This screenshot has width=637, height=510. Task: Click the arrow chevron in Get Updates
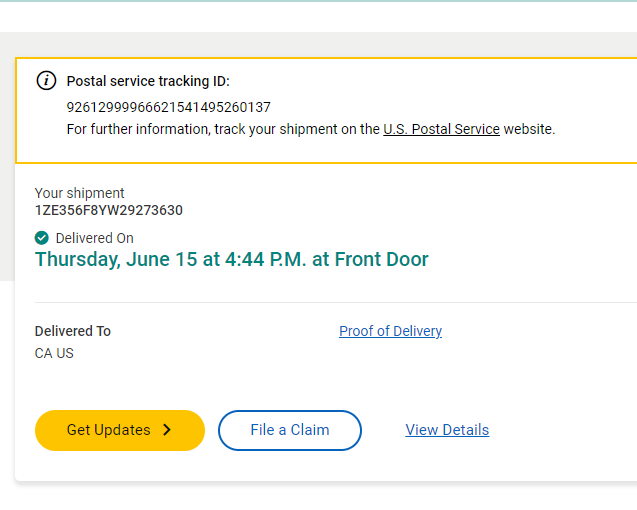[x=167, y=430]
